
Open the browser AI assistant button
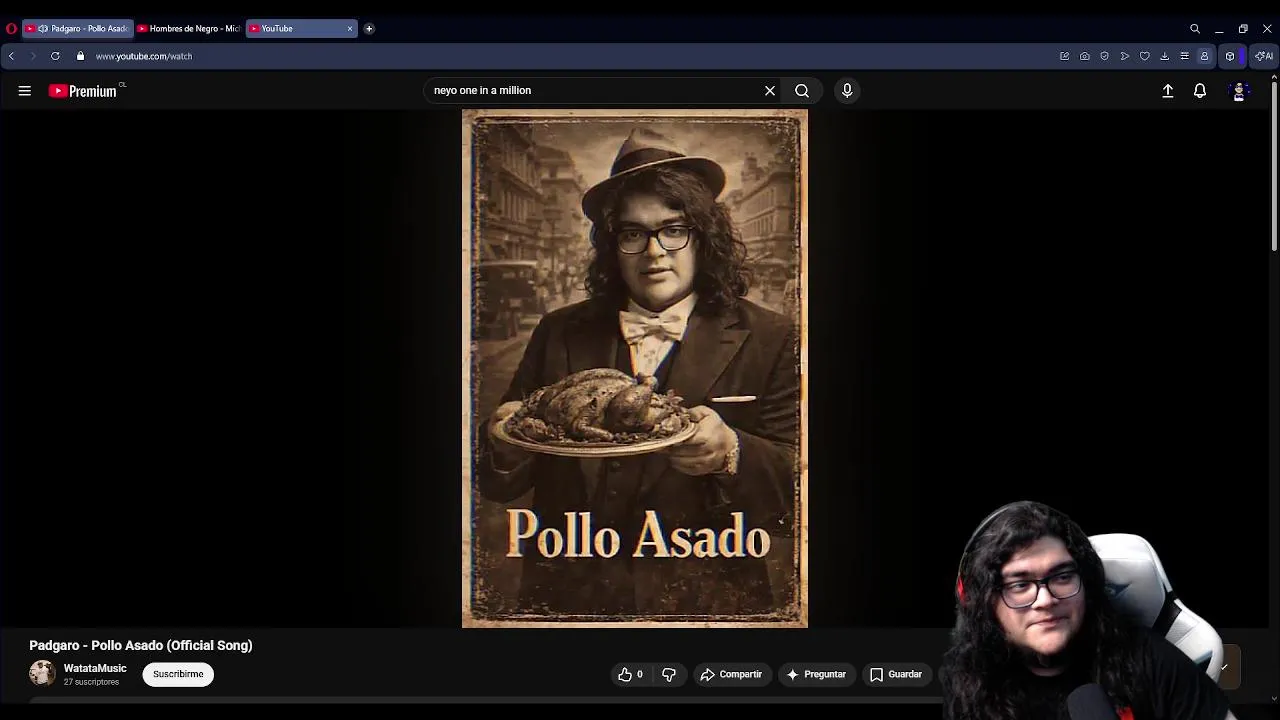point(1265,56)
